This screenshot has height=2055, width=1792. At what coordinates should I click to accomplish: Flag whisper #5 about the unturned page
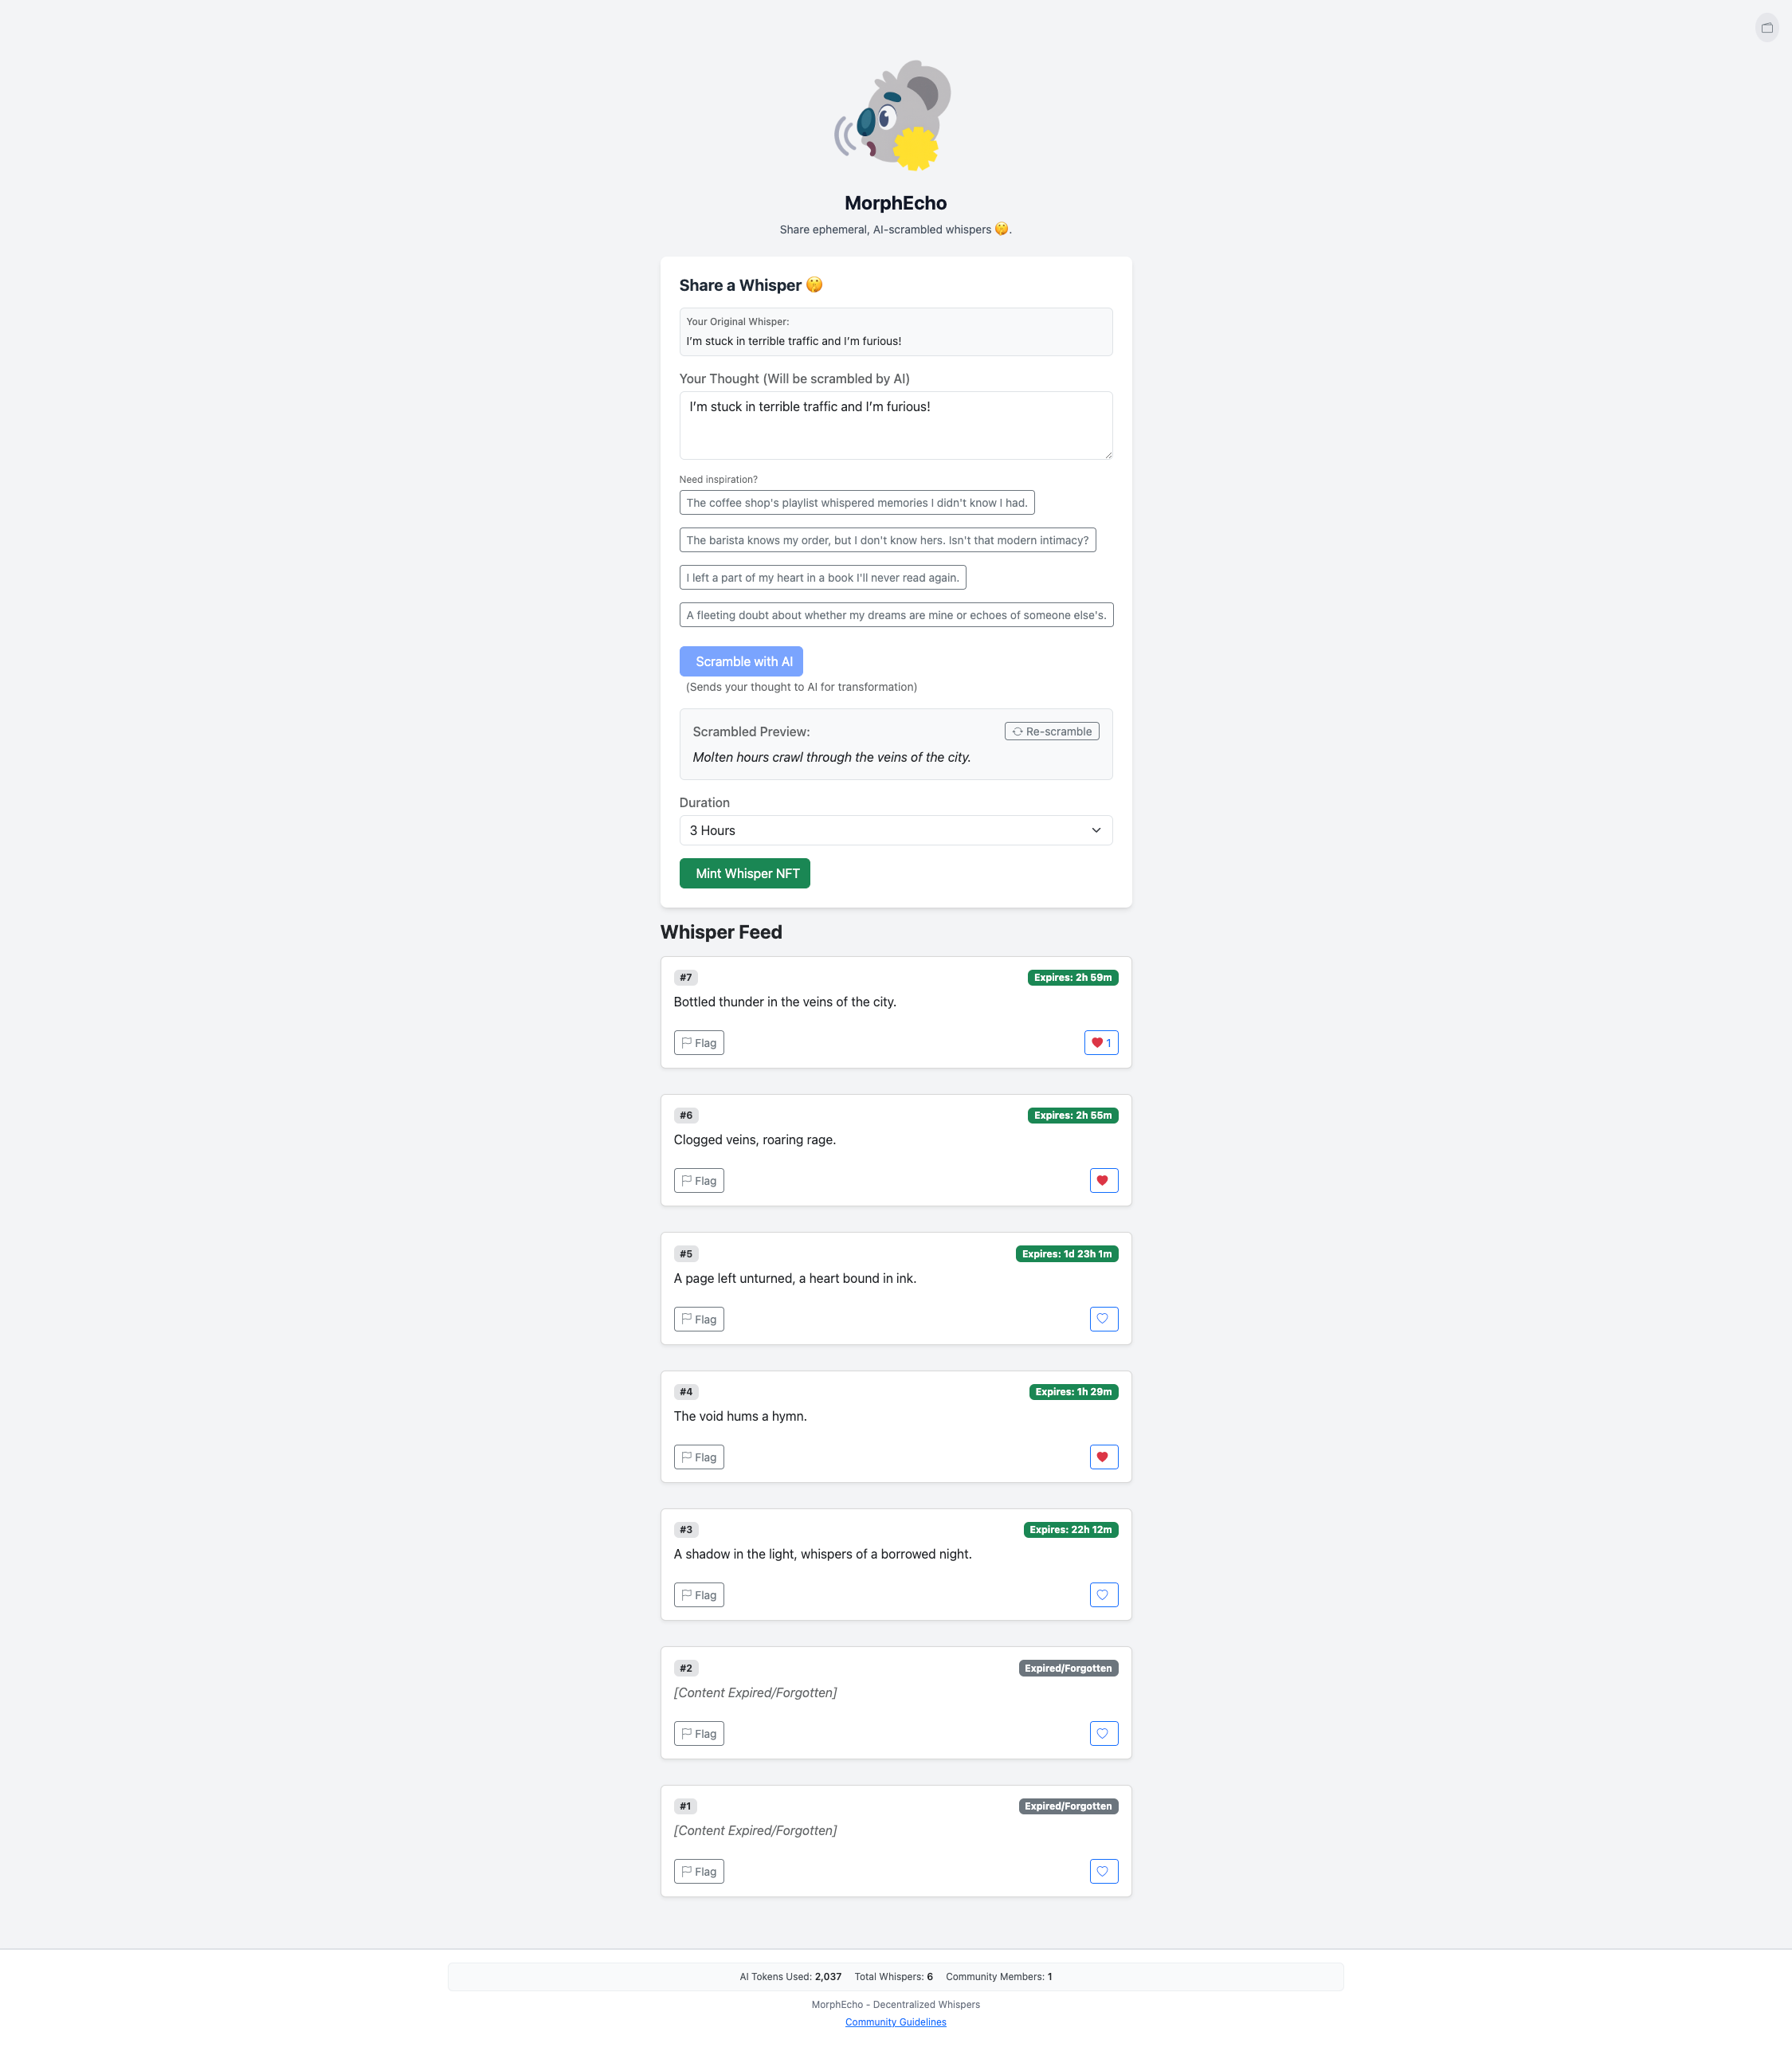(698, 1318)
